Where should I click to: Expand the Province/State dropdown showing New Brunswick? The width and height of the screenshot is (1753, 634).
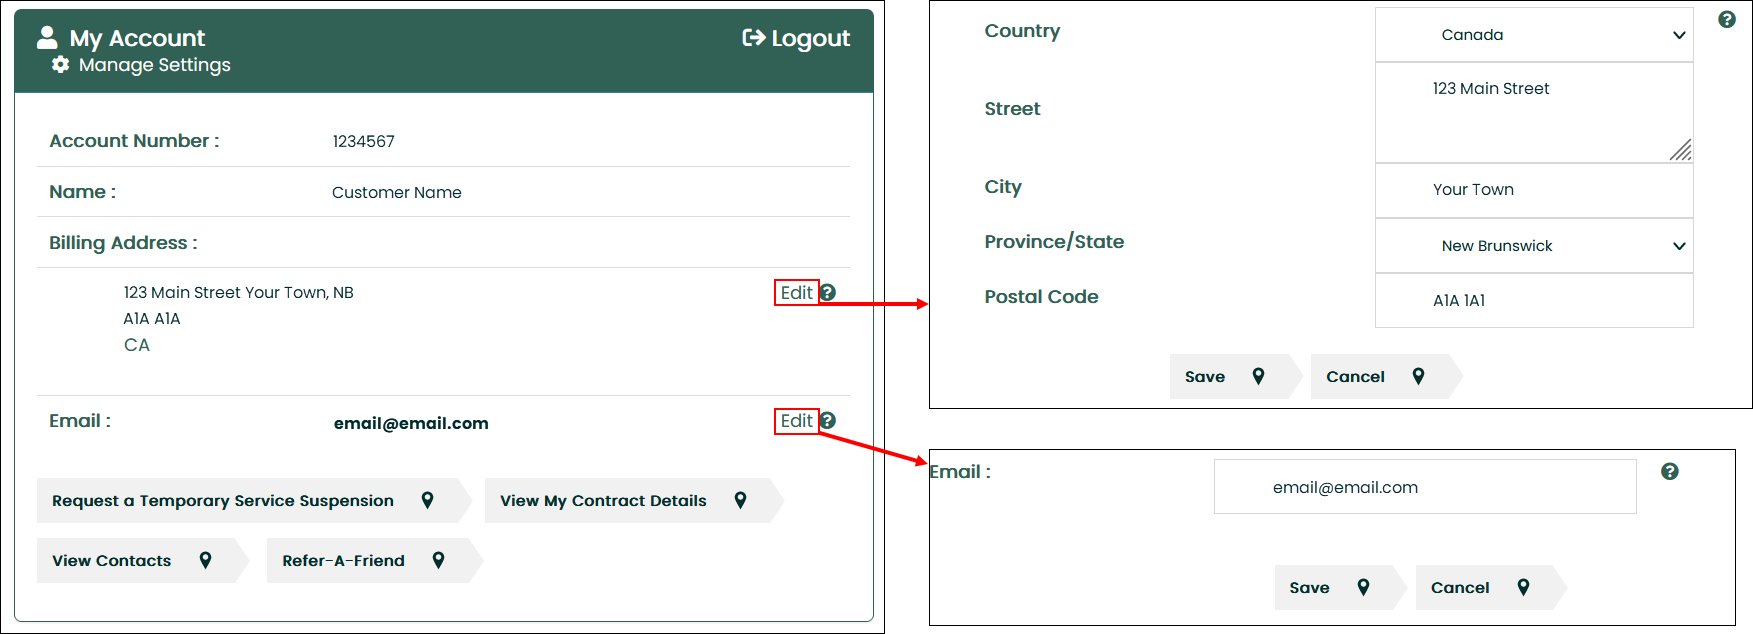pos(1533,246)
